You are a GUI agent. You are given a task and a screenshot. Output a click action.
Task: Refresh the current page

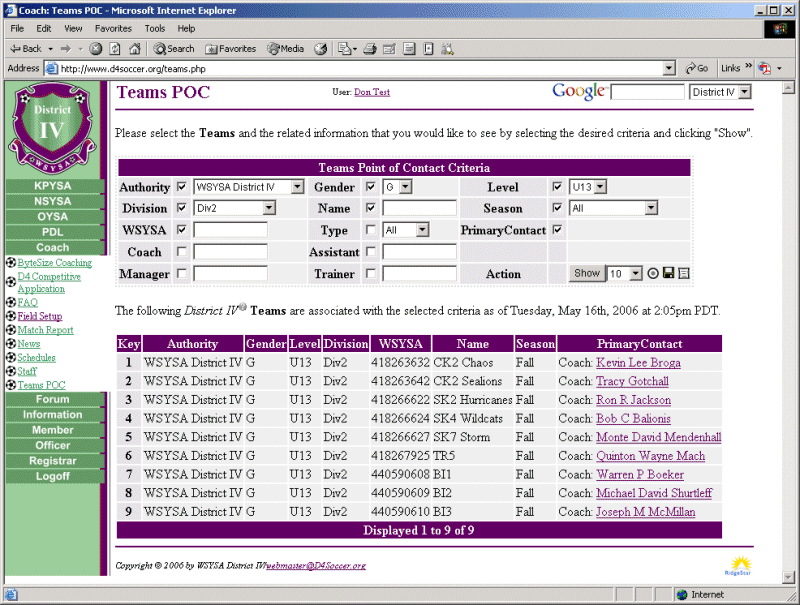point(115,48)
